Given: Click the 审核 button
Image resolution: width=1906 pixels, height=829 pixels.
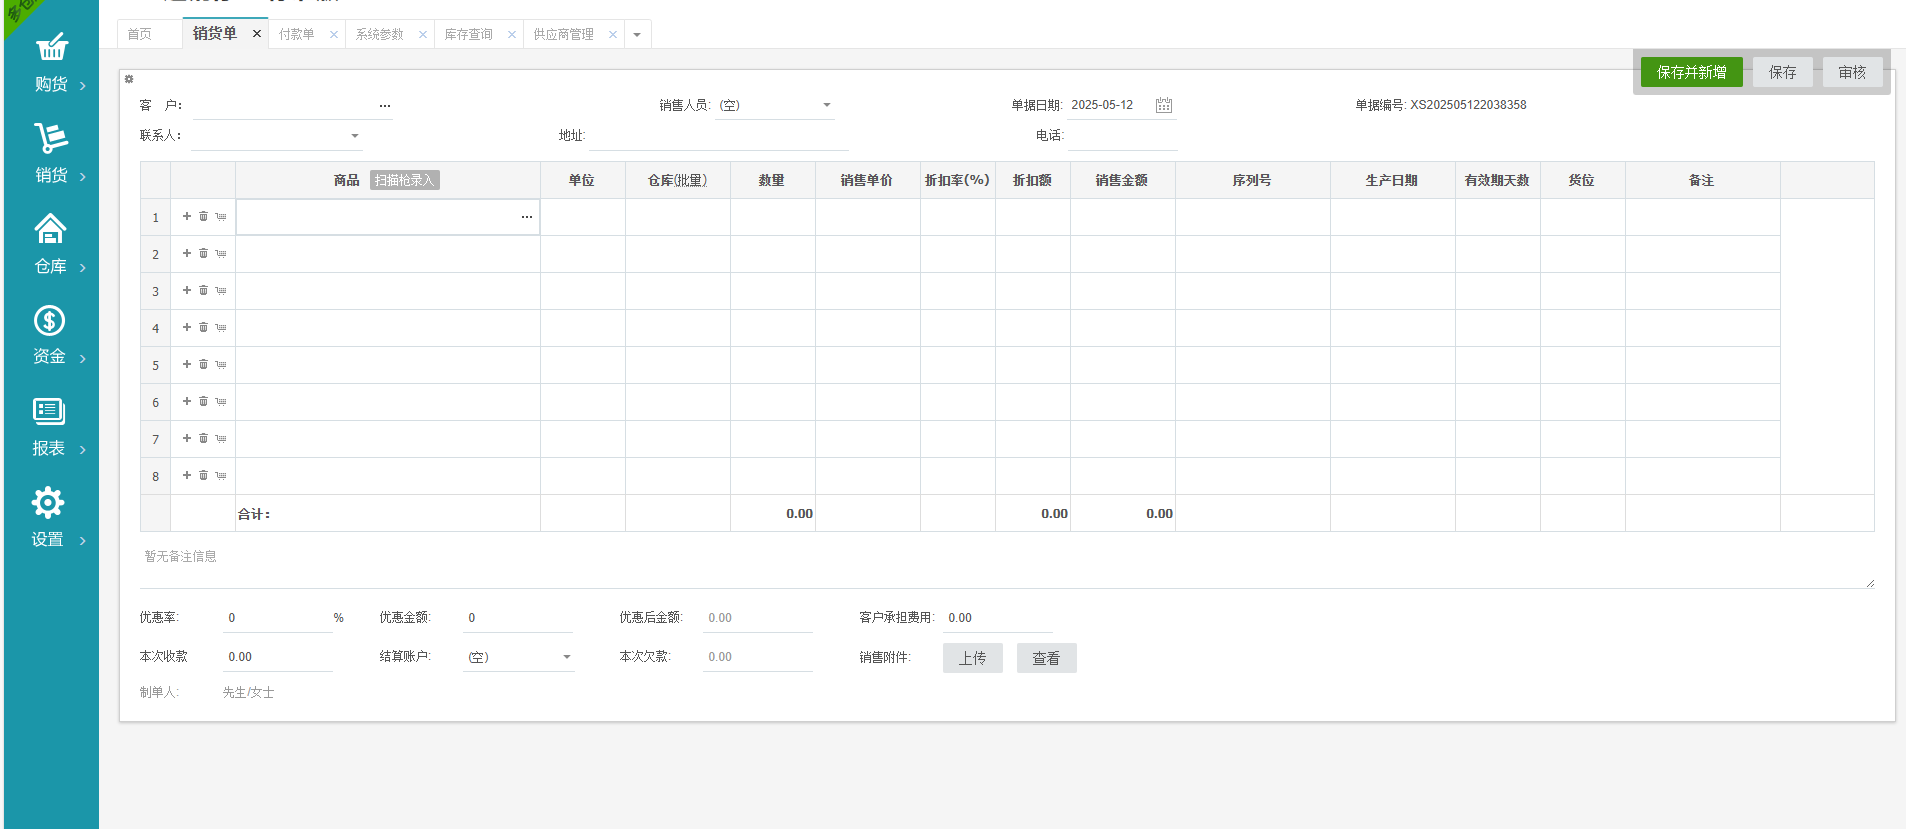Looking at the screenshot, I should tap(1853, 72).
